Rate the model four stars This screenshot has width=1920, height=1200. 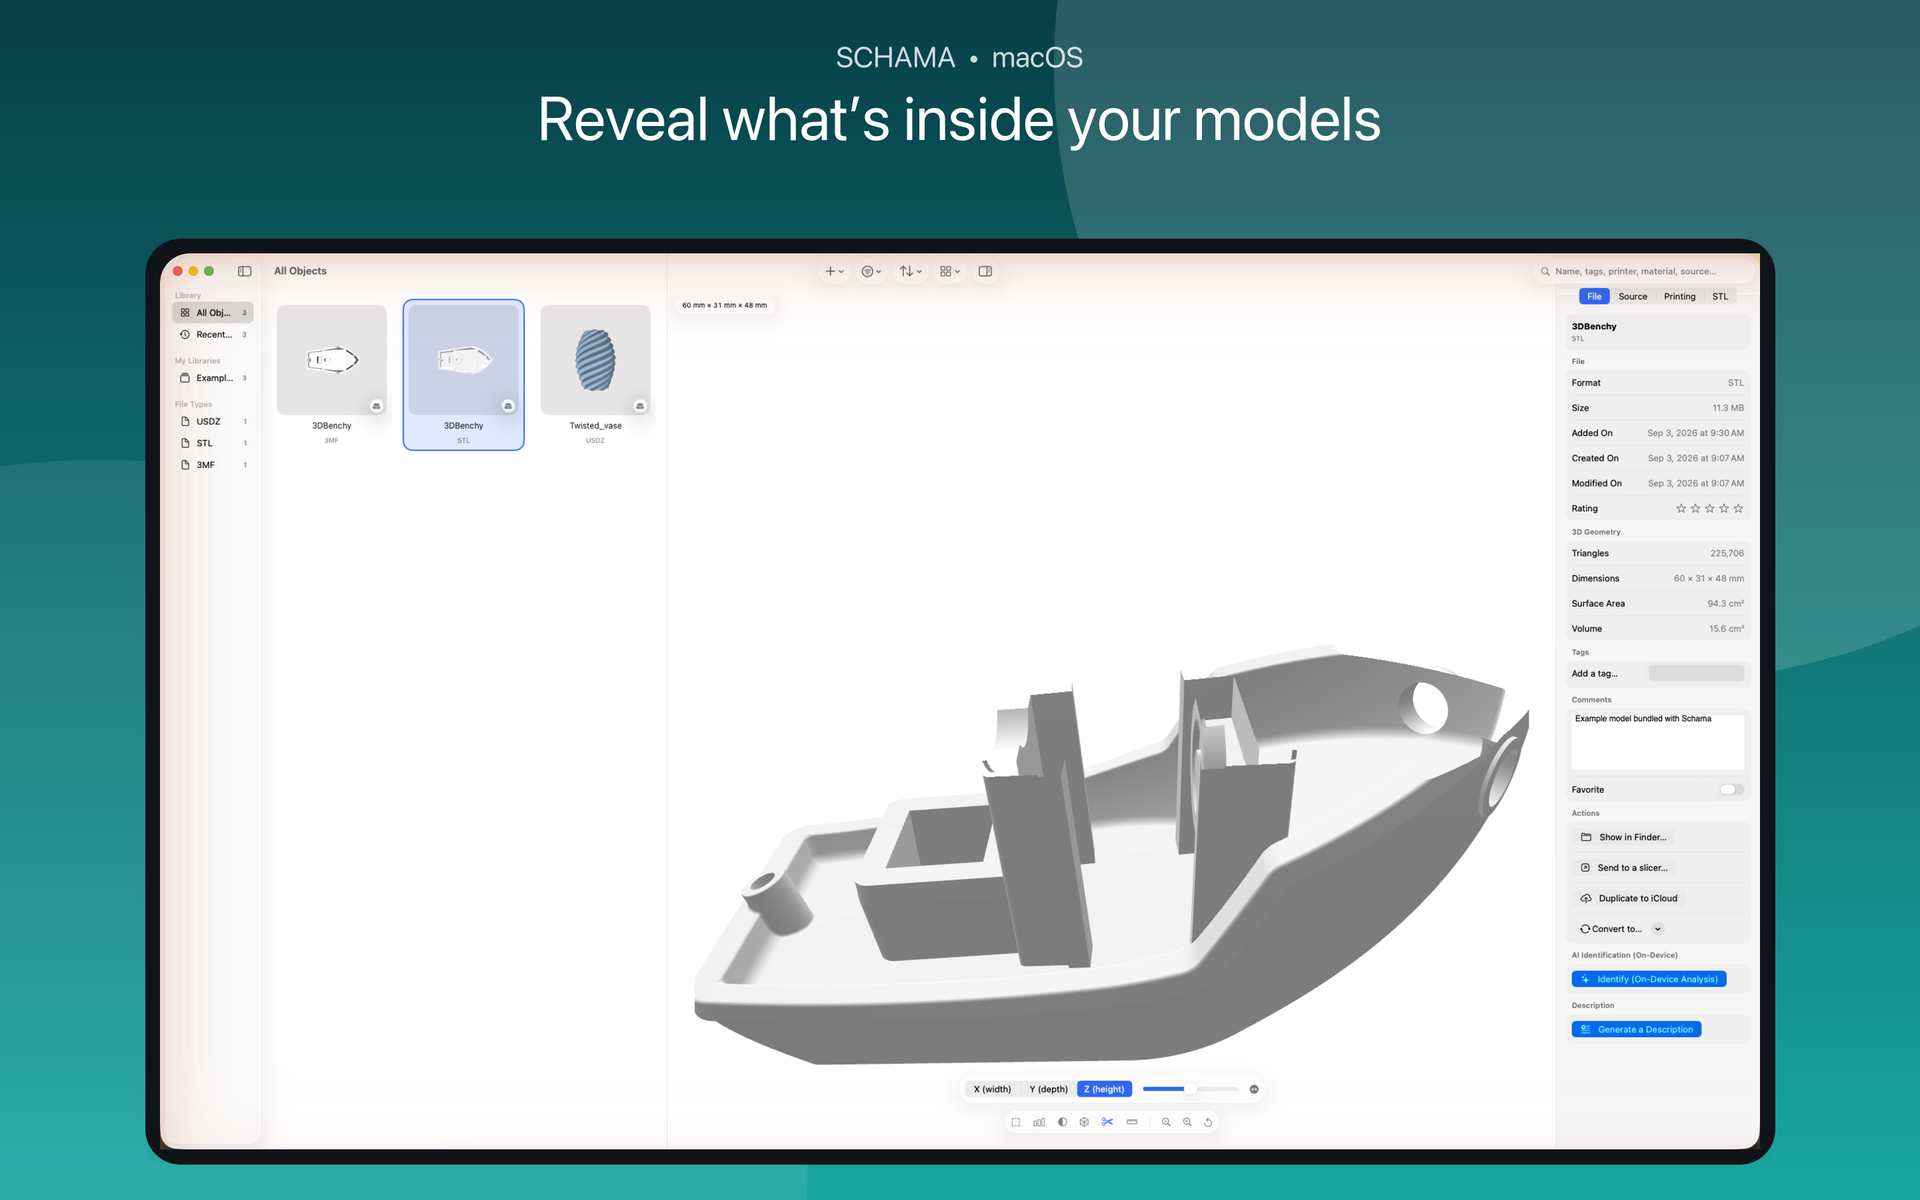1724,509
